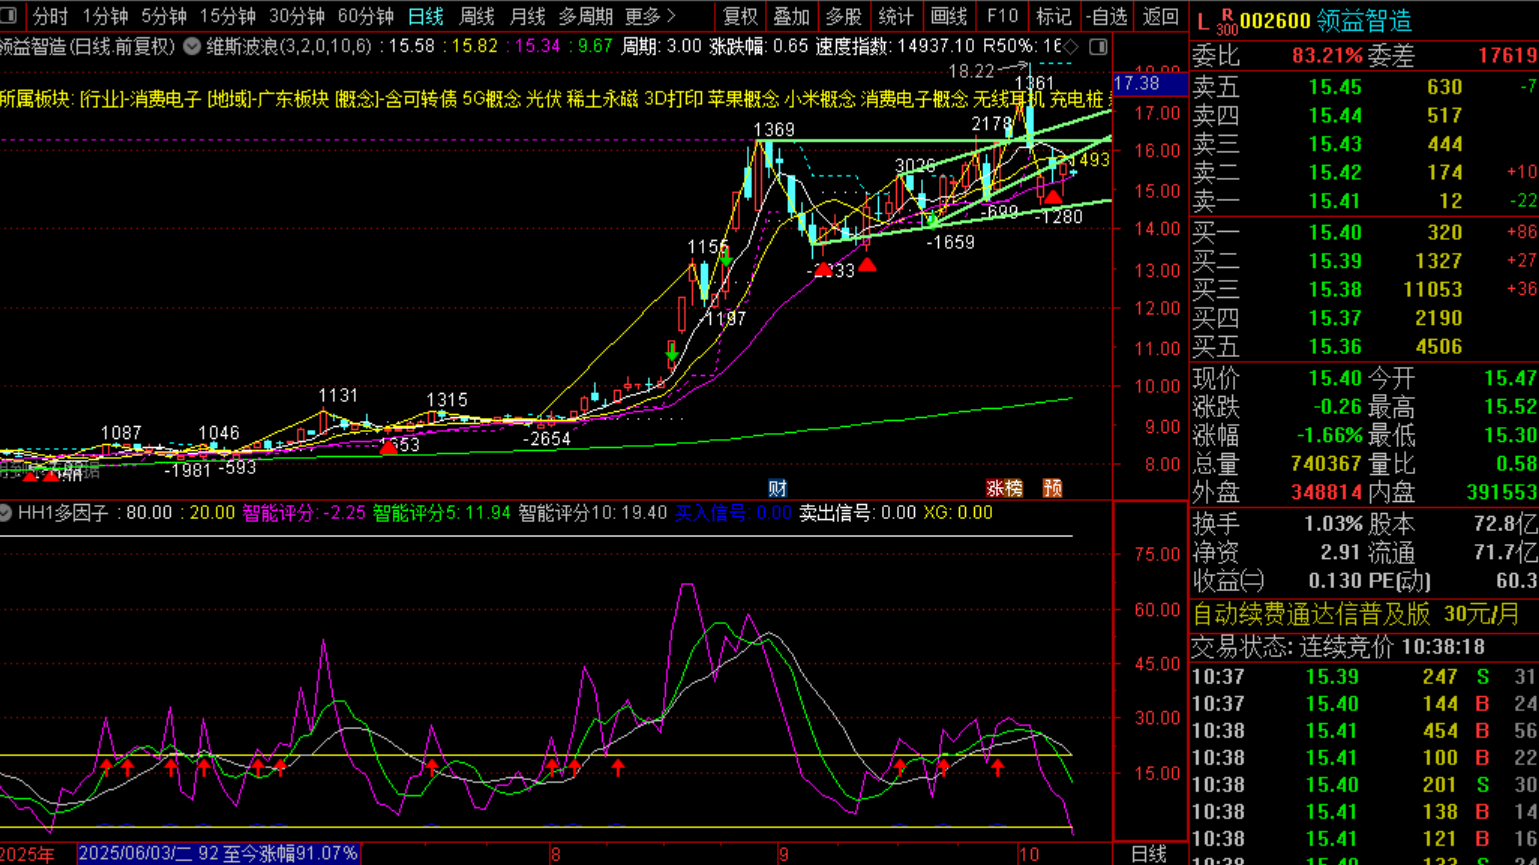Viewport: 1539px width, 865px height.
Task: Click the 买三 volume 11053
Action: tap(1433, 289)
